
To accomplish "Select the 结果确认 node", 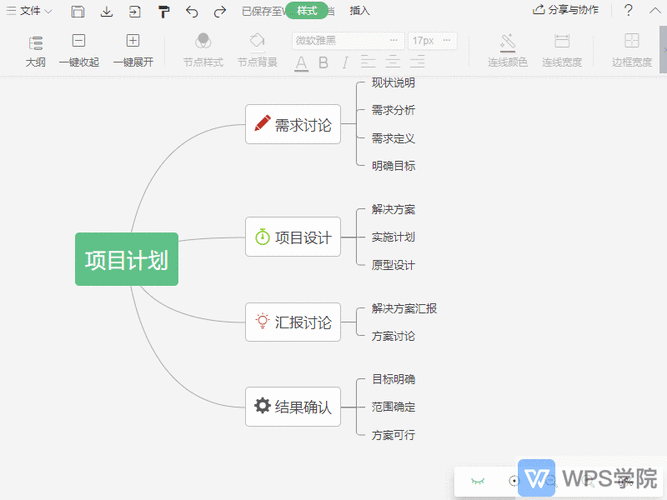I will (293, 407).
